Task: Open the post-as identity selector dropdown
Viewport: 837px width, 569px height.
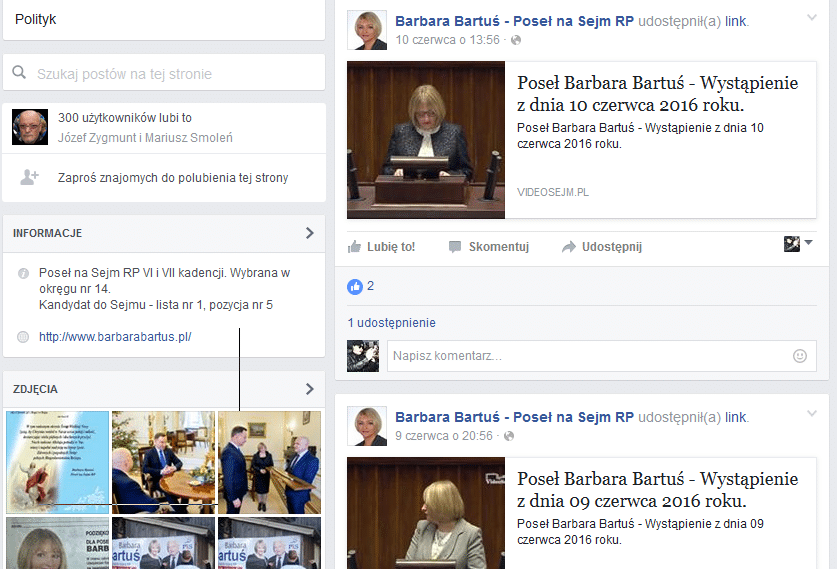Action: (x=798, y=244)
